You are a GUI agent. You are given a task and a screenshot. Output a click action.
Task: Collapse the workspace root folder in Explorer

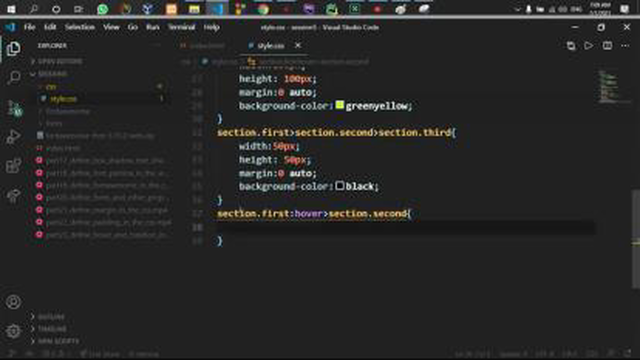coord(53,74)
